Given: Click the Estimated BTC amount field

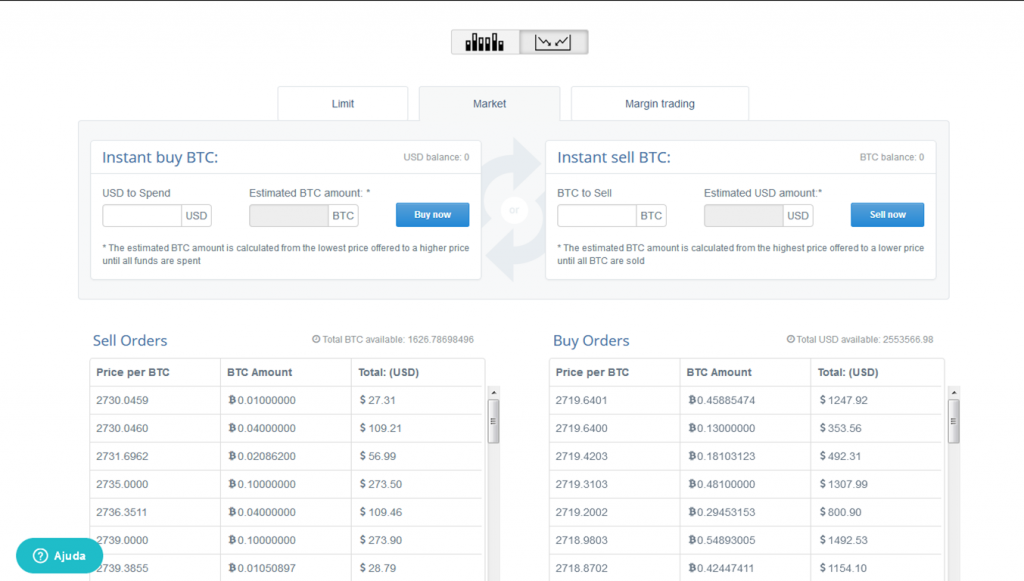Looking at the screenshot, I should 289,215.
